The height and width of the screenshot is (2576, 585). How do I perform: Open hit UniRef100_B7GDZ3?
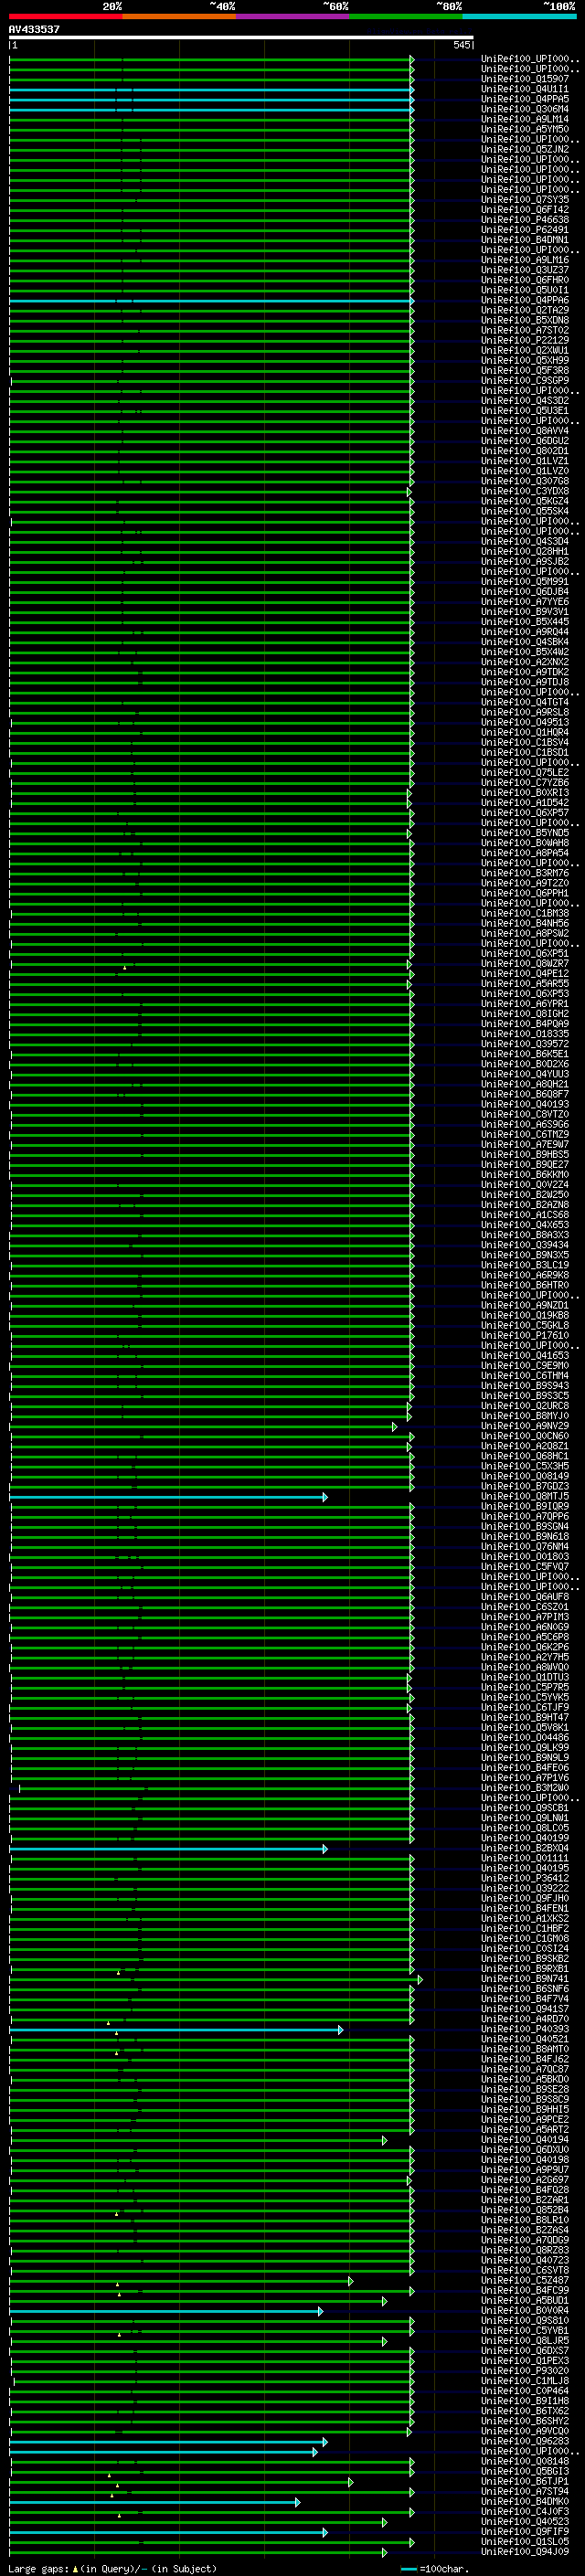click(x=525, y=1486)
